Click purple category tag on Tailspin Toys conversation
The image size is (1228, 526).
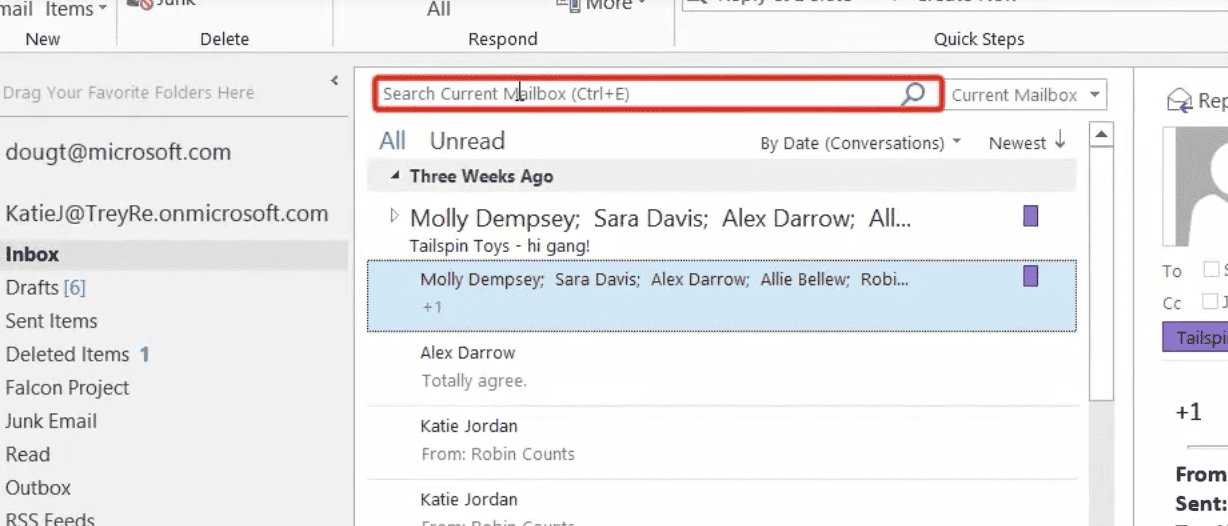pos(1030,216)
